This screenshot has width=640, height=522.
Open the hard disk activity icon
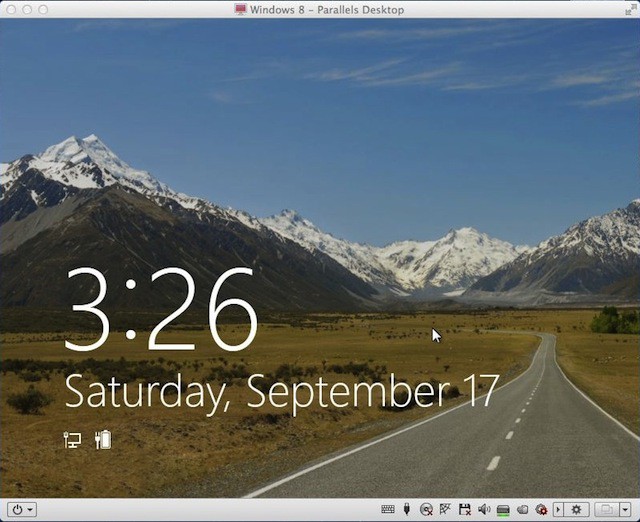503,510
